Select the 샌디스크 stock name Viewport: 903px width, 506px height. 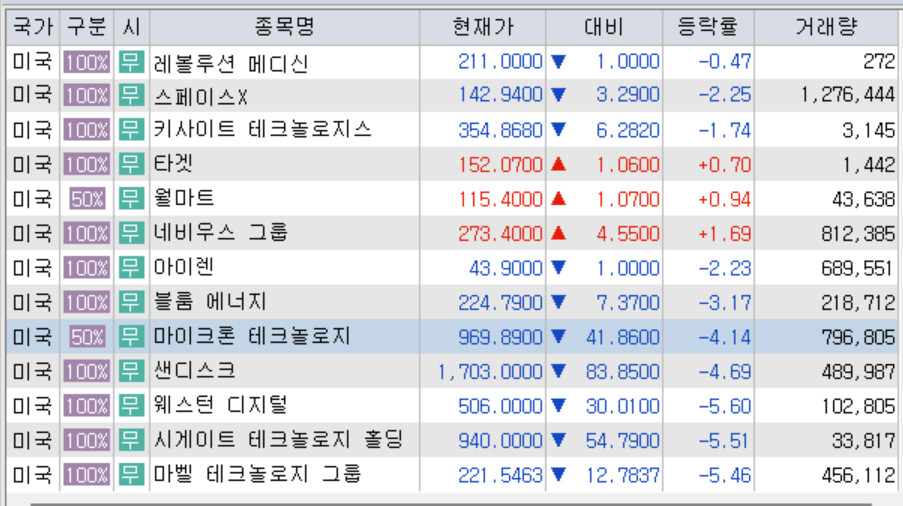click(x=195, y=371)
